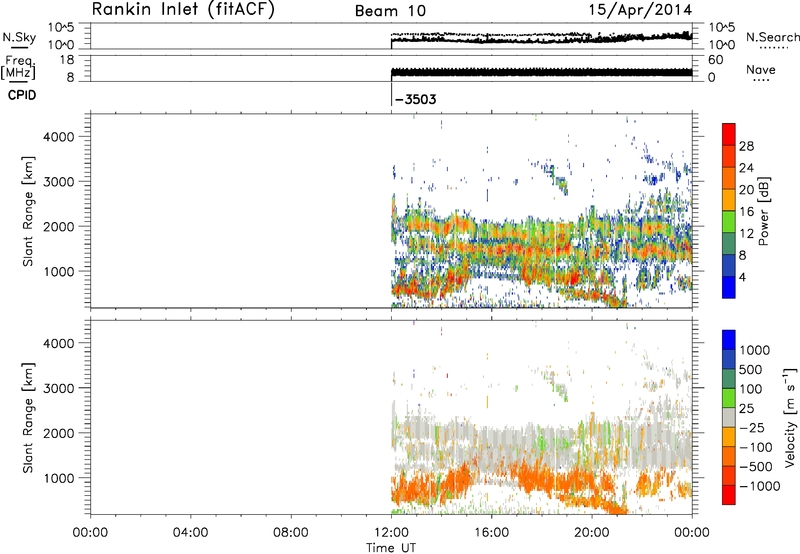Screen dimensions: 800x554
Task: Click the '60' tick on the Nave axis
Action: 715,60
